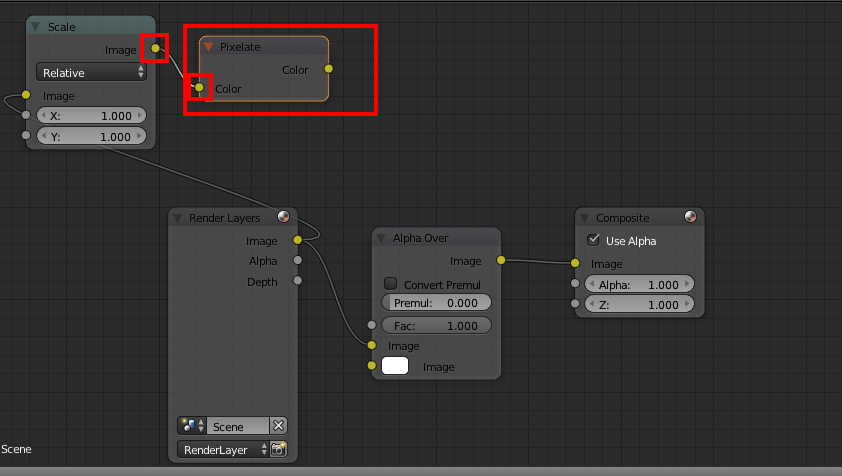Select the Alpha Over node by its title
The width and height of the screenshot is (842, 476).
pos(420,238)
